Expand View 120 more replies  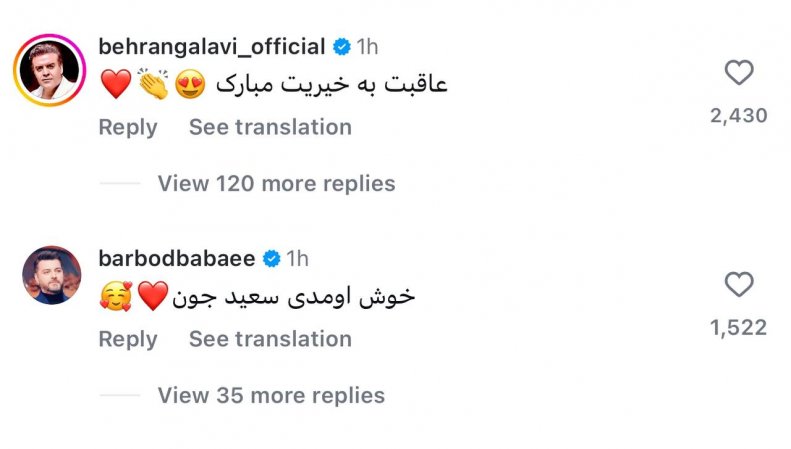pos(276,183)
